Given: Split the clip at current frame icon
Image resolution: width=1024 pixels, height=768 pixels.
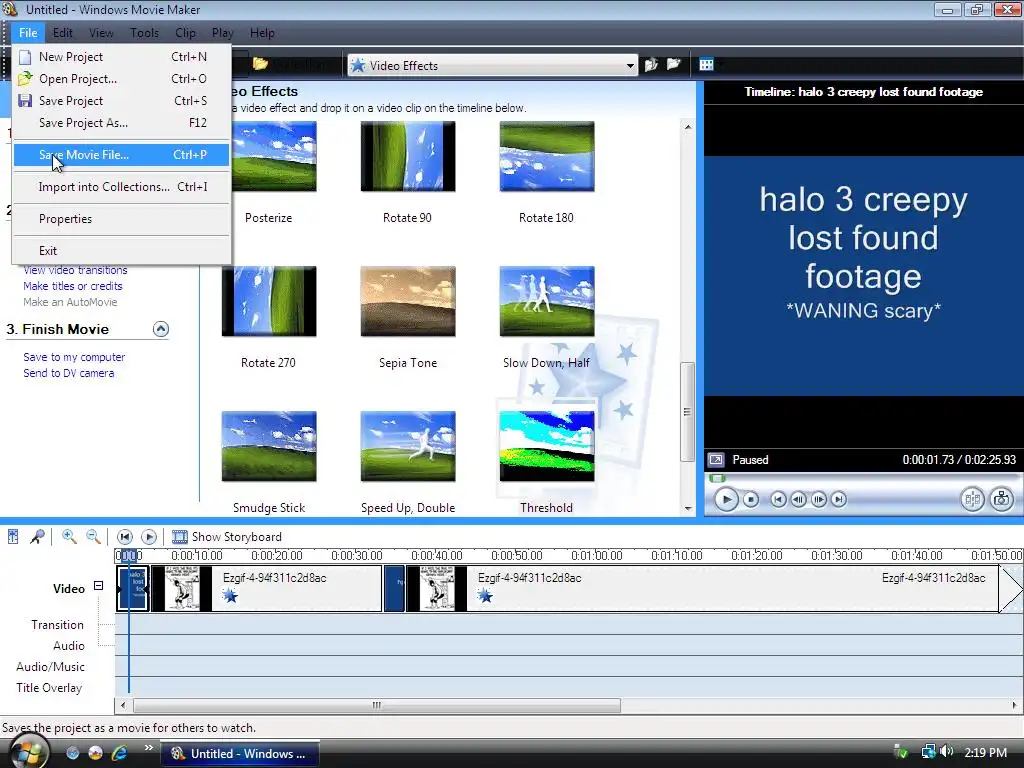Looking at the screenshot, I should [972, 500].
